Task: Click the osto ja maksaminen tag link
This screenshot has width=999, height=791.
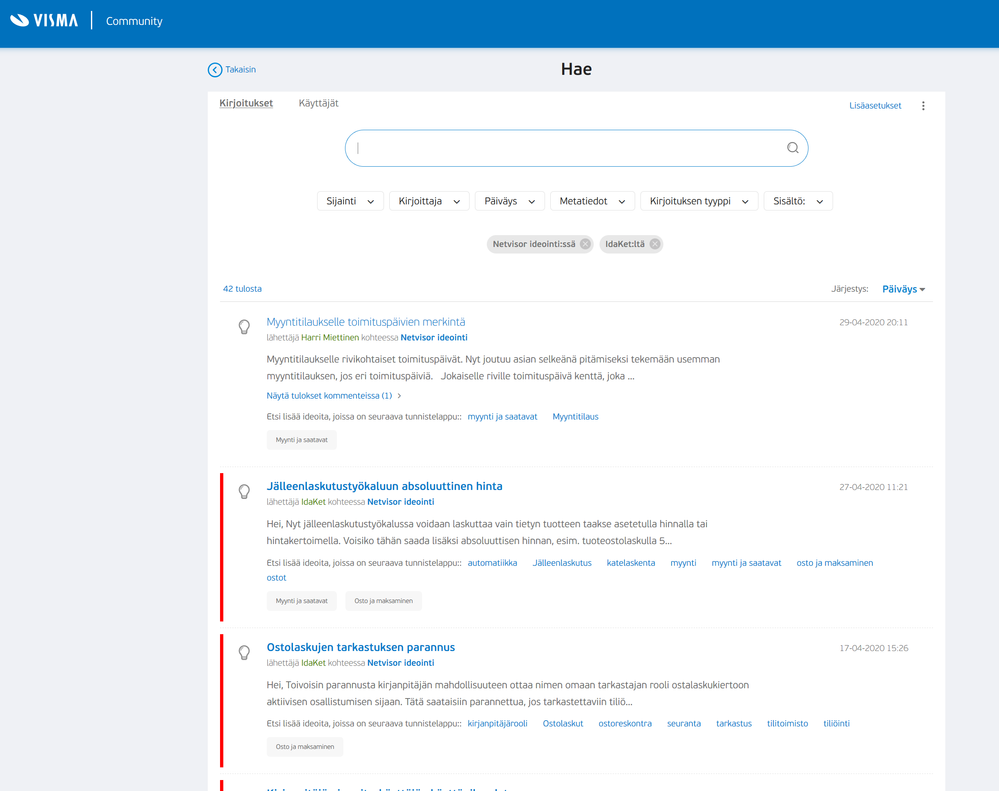Action: click(835, 563)
